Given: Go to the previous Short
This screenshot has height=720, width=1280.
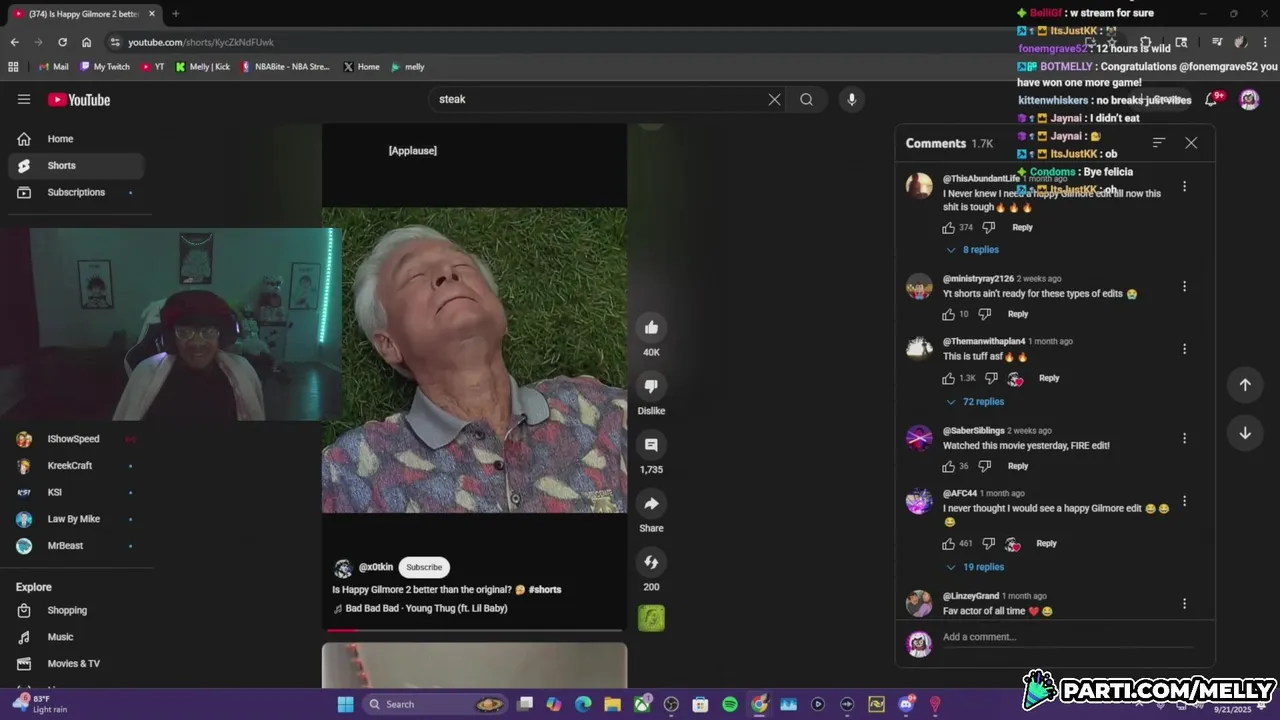Looking at the screenshot, I should click(1245, 385).
